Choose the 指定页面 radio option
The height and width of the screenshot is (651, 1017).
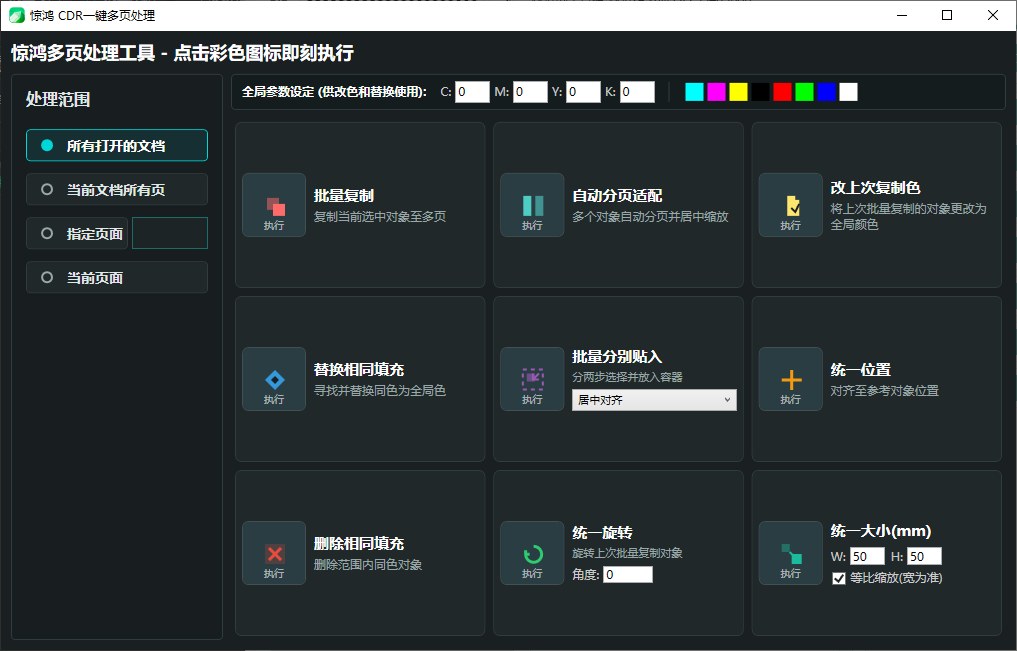78,233
